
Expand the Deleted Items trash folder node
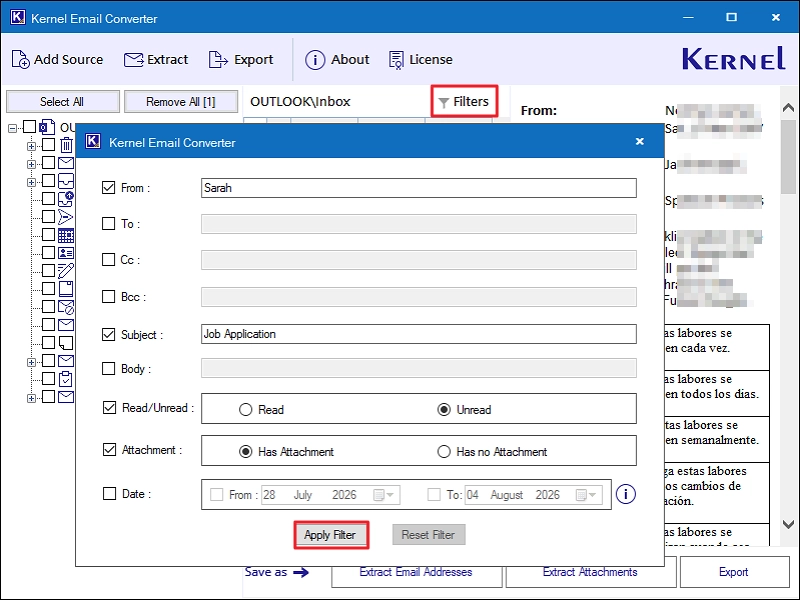[x=31, y=146]
